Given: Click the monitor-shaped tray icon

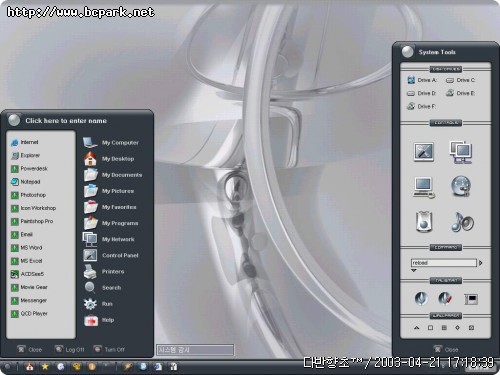Looking at the screenshot, I should click(471, 299).
